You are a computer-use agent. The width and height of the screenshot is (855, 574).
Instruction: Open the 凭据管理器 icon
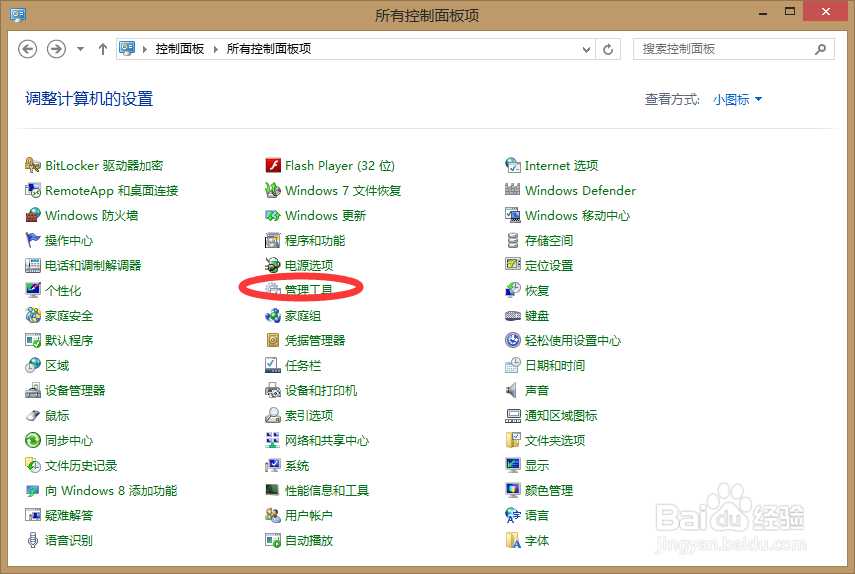273,340
